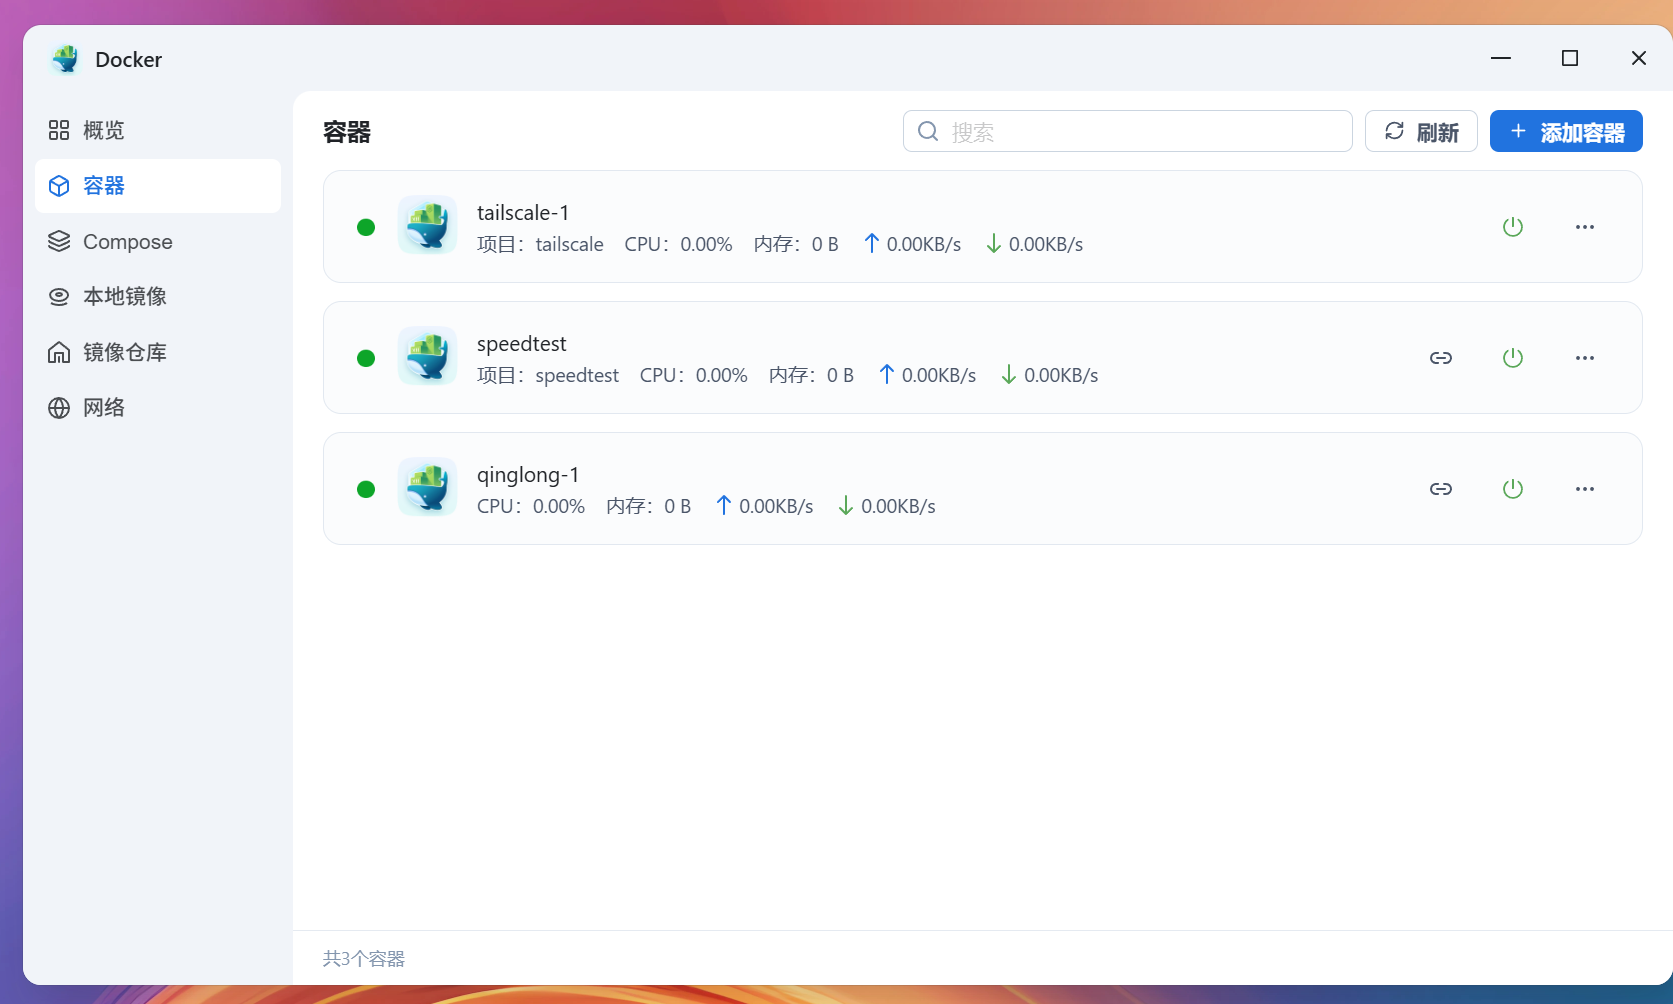This screenshot has height=1004, width=1673.
Task: Select the 容器 page title heading
Action: click(345, 131)
